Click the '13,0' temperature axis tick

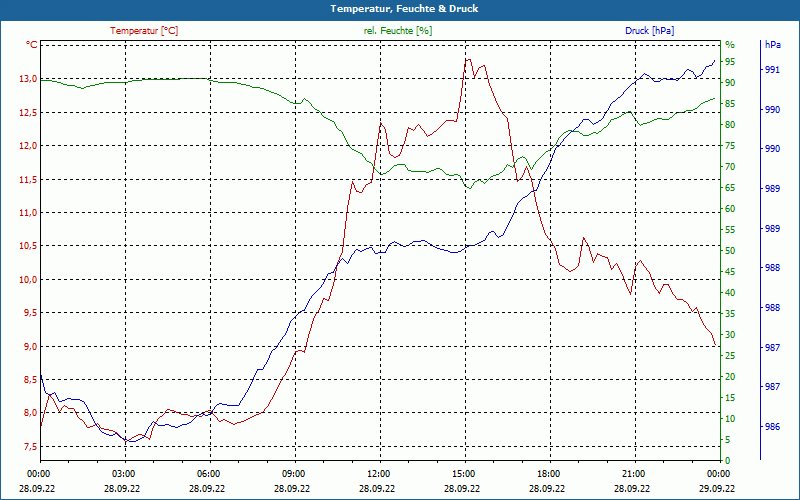tap(29, 79)
